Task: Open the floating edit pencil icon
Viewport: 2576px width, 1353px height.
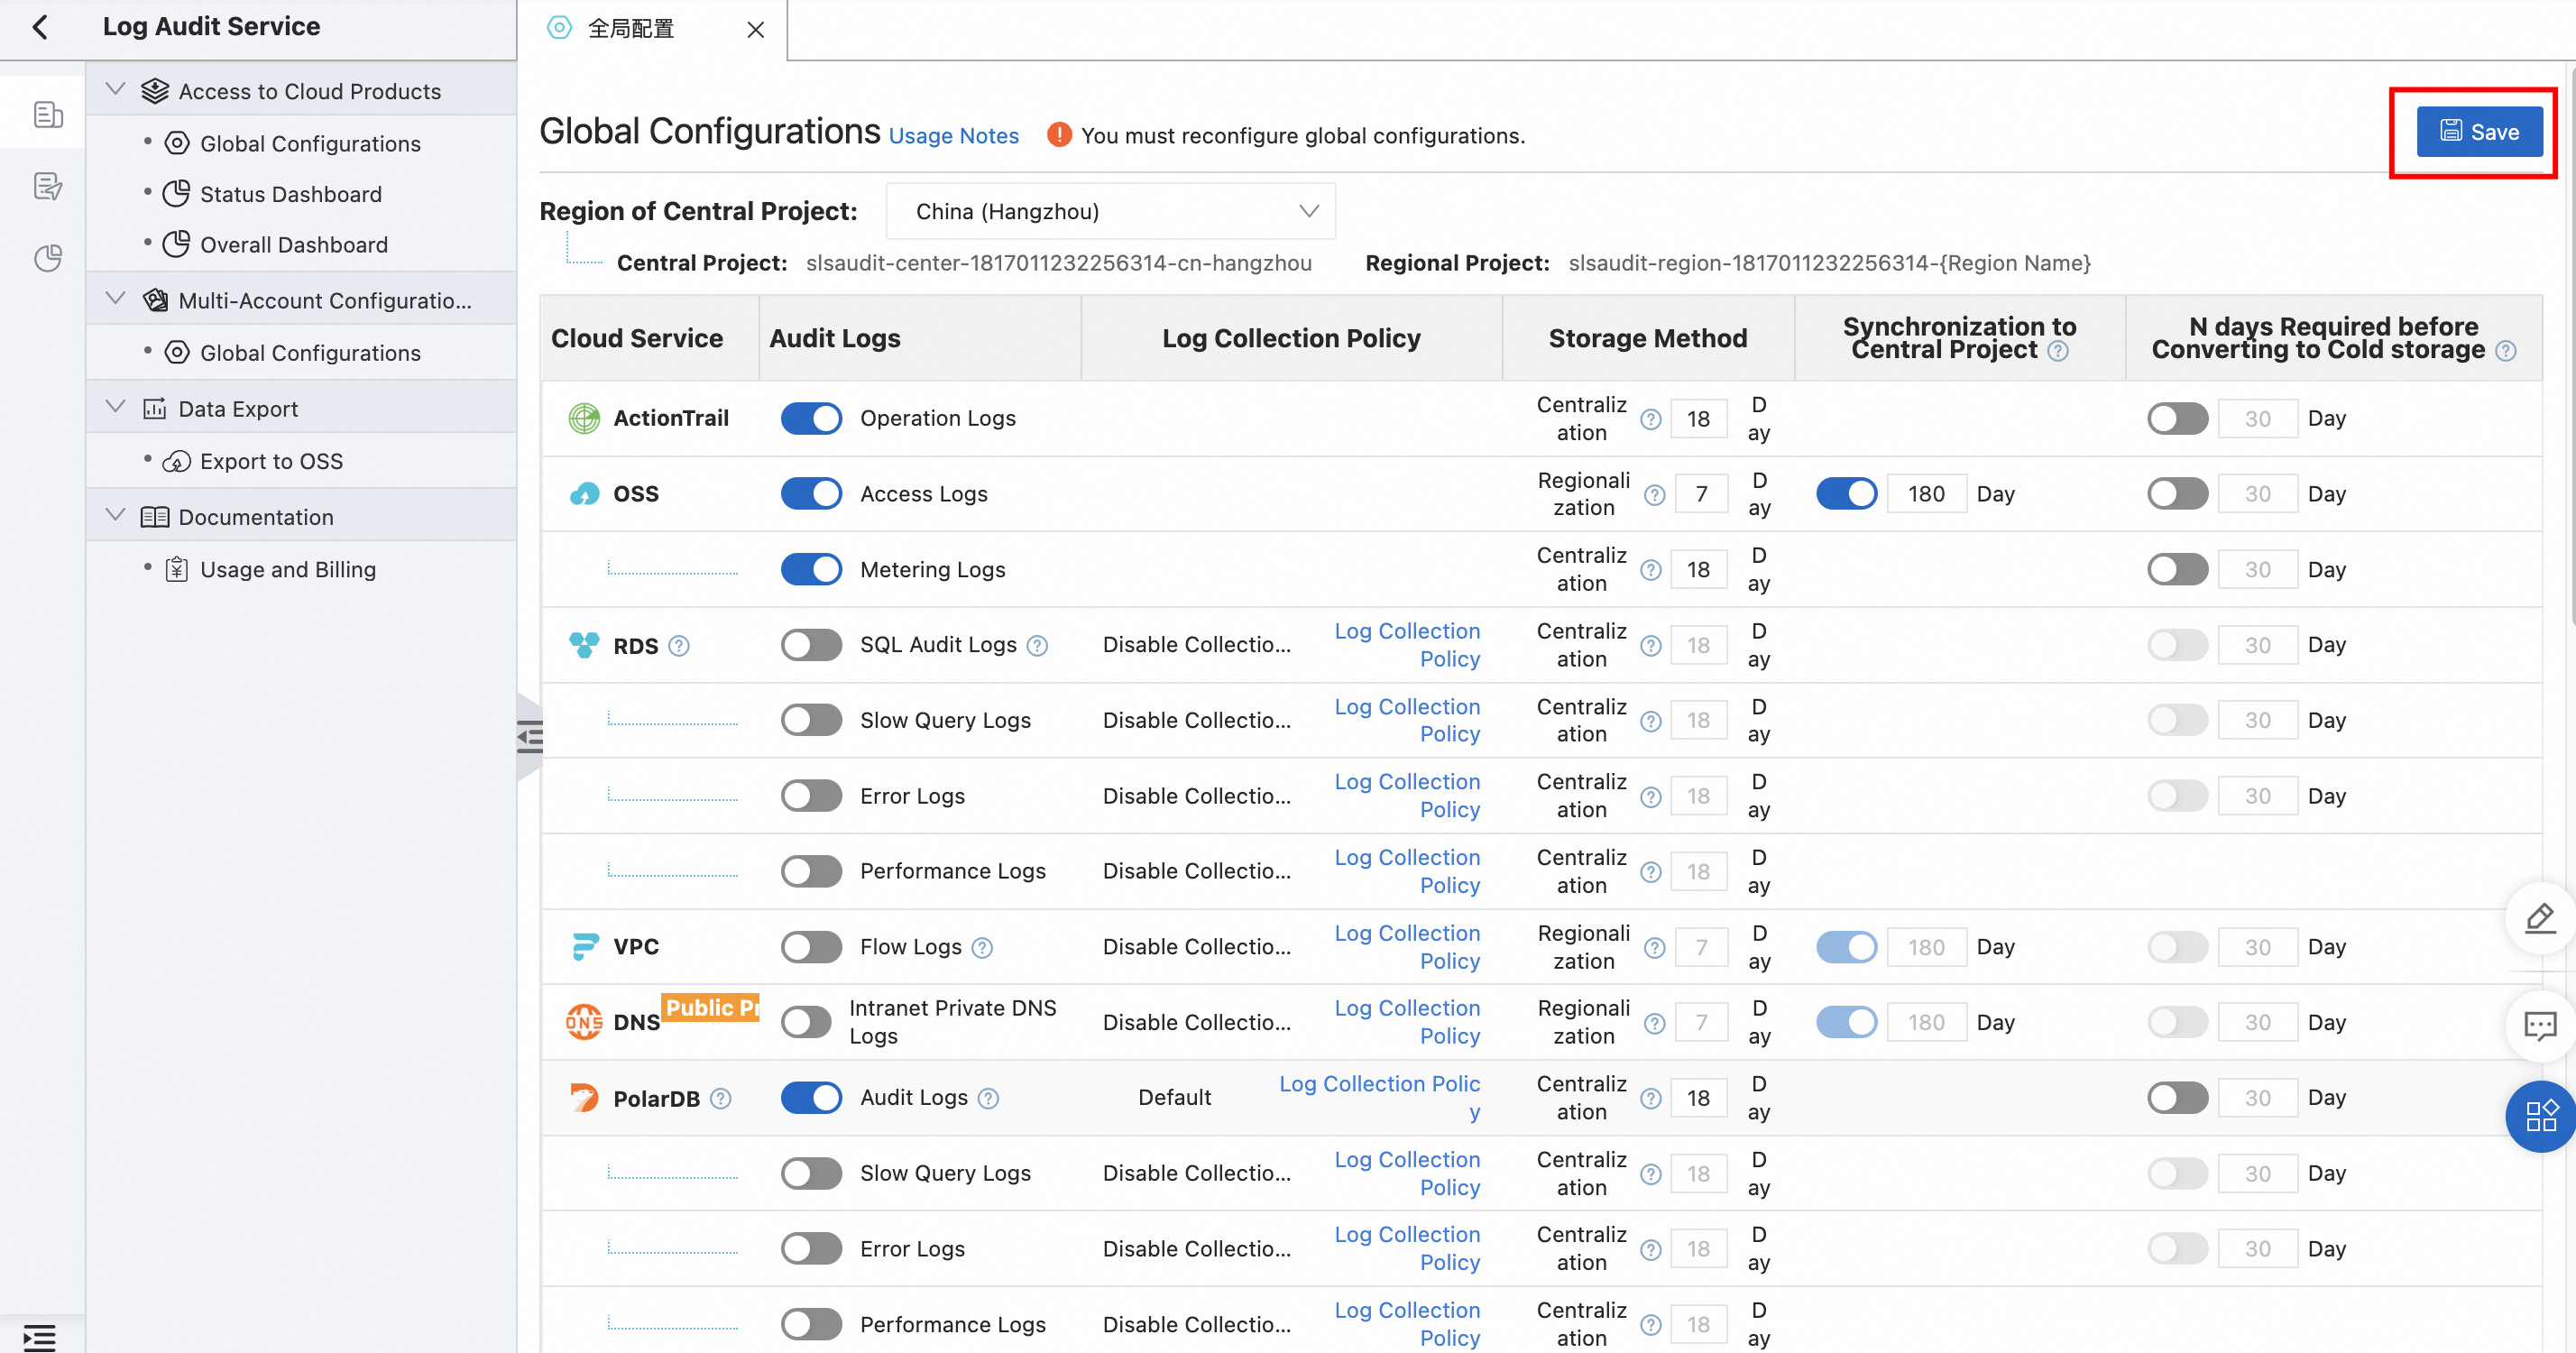Action: (x=2540, y=918)
